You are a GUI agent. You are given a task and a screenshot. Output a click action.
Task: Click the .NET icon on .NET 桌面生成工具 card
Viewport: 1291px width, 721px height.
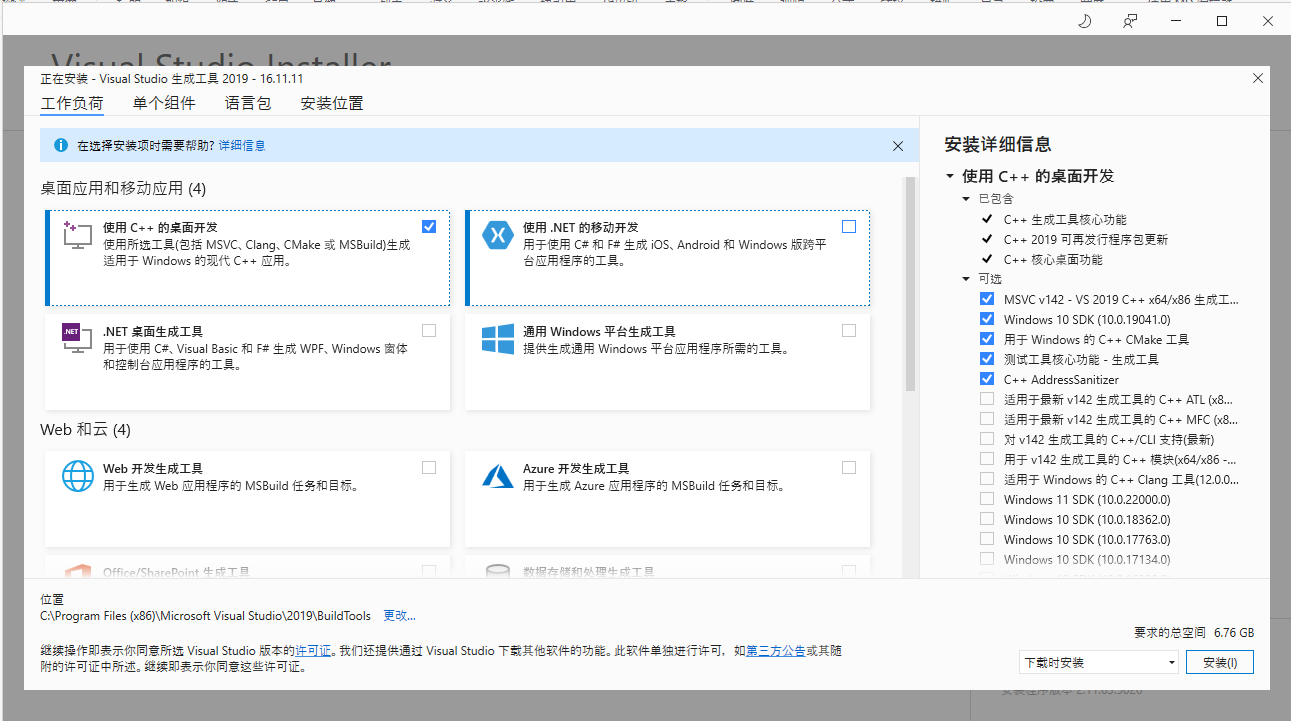point(77,338)
